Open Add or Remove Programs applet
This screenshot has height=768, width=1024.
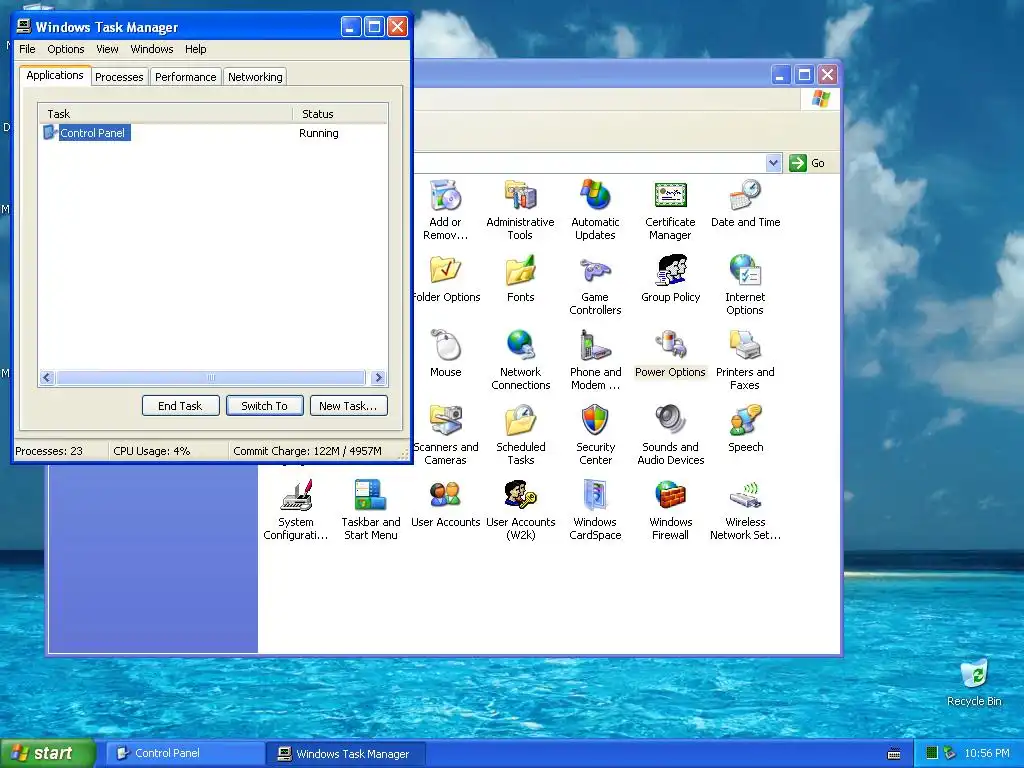point(445,210)
